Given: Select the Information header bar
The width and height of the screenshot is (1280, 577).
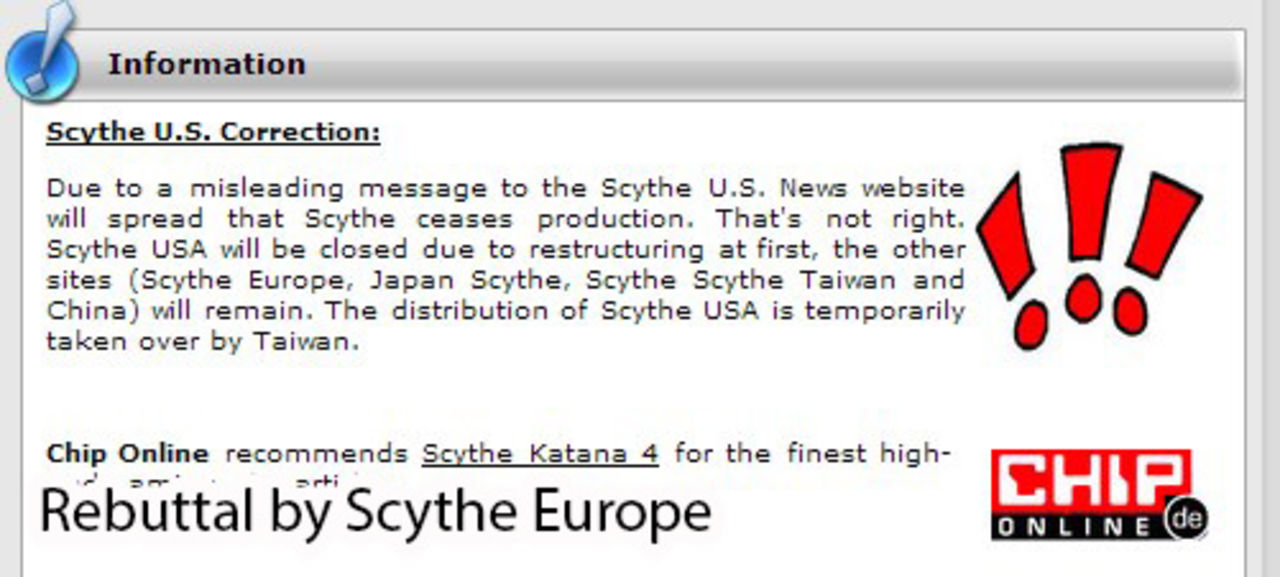Looking at the screenshot, I should click(207, 63).
